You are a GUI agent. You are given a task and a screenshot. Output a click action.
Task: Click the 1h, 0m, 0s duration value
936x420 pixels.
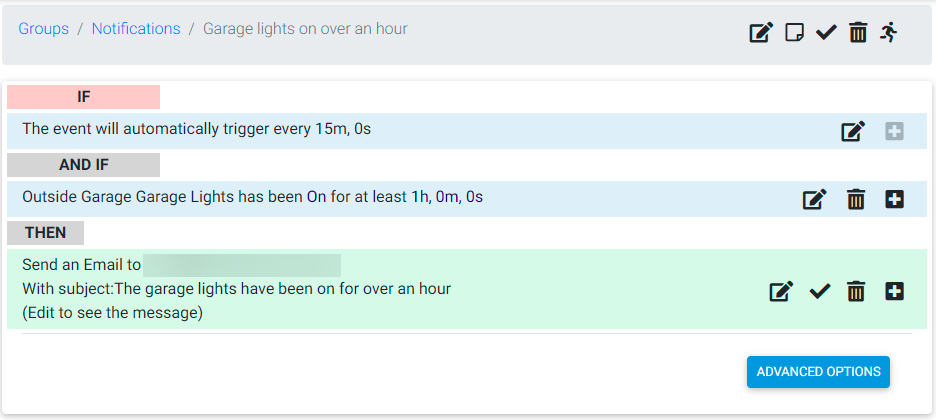pos(447,197)
